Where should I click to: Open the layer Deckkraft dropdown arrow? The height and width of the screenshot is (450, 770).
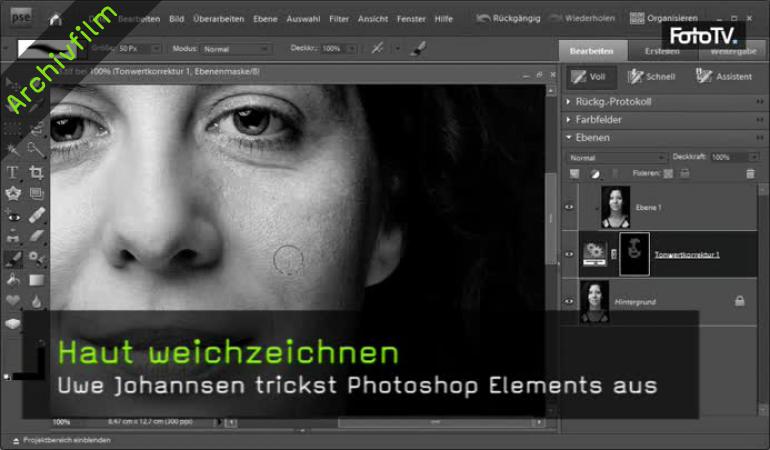point(754,157)
